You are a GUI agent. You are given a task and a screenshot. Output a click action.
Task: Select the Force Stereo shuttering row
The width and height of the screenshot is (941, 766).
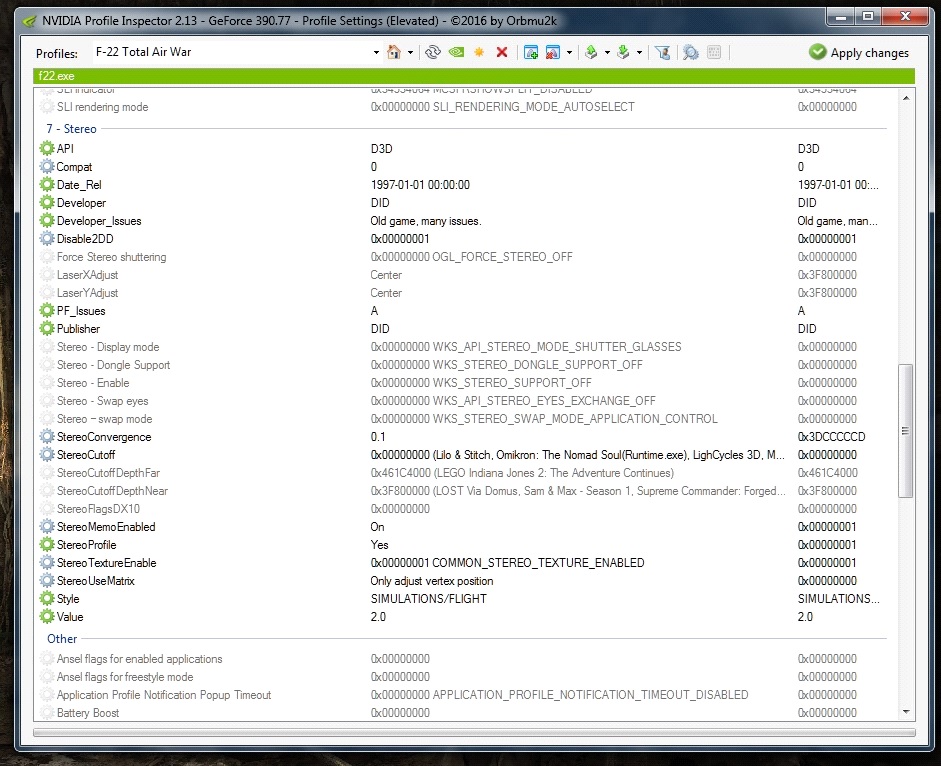[x=462, y=257]
